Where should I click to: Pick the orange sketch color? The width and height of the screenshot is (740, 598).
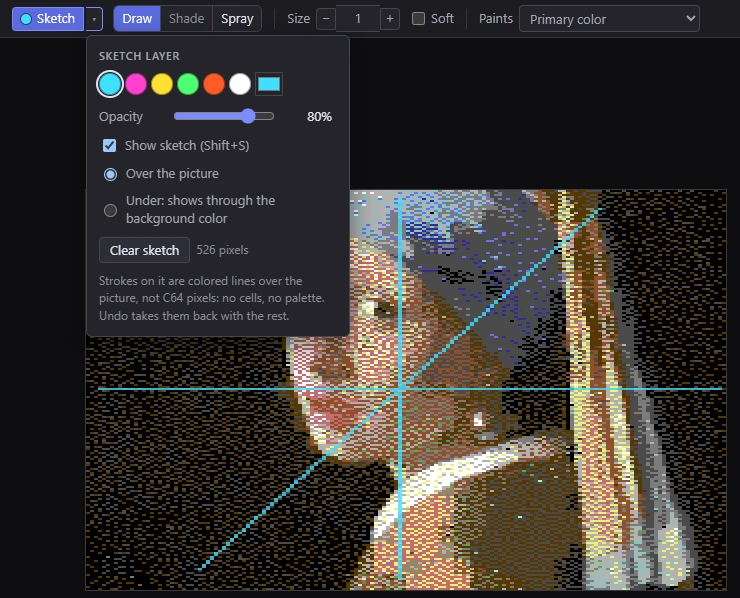(x=214, y=84)
